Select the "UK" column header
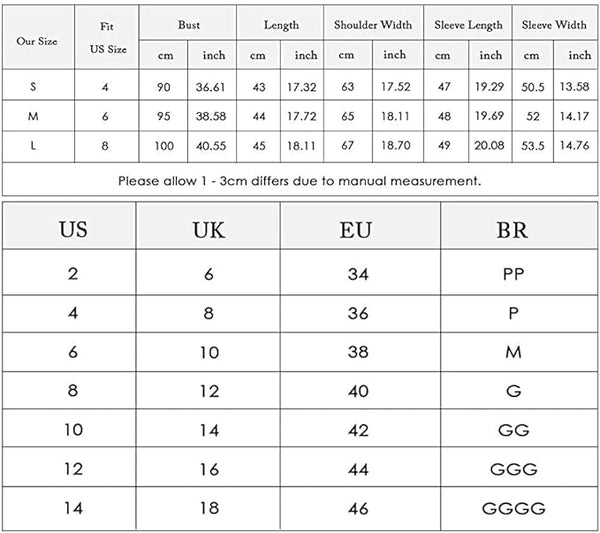 click(208, 230)
